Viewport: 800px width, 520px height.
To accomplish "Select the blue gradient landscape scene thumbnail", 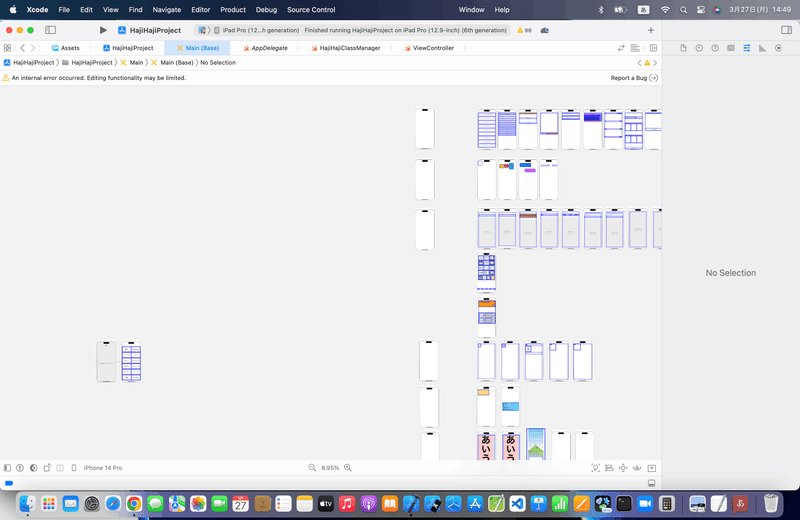I will coord(536,444).
